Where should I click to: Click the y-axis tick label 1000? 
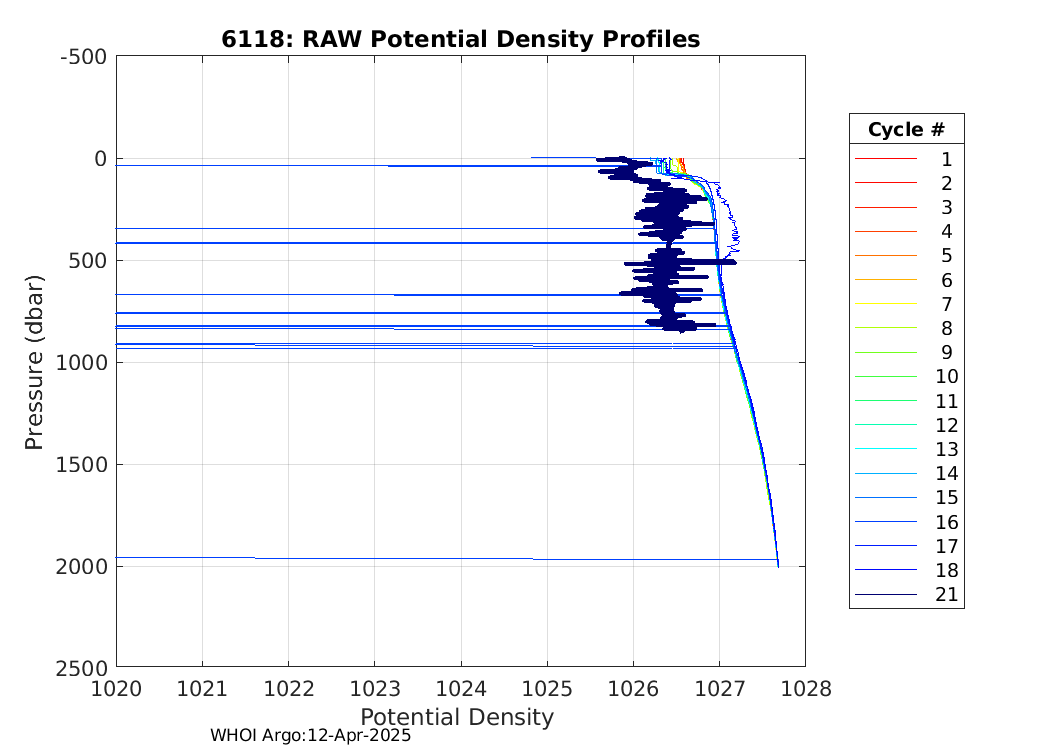point(82,362)
